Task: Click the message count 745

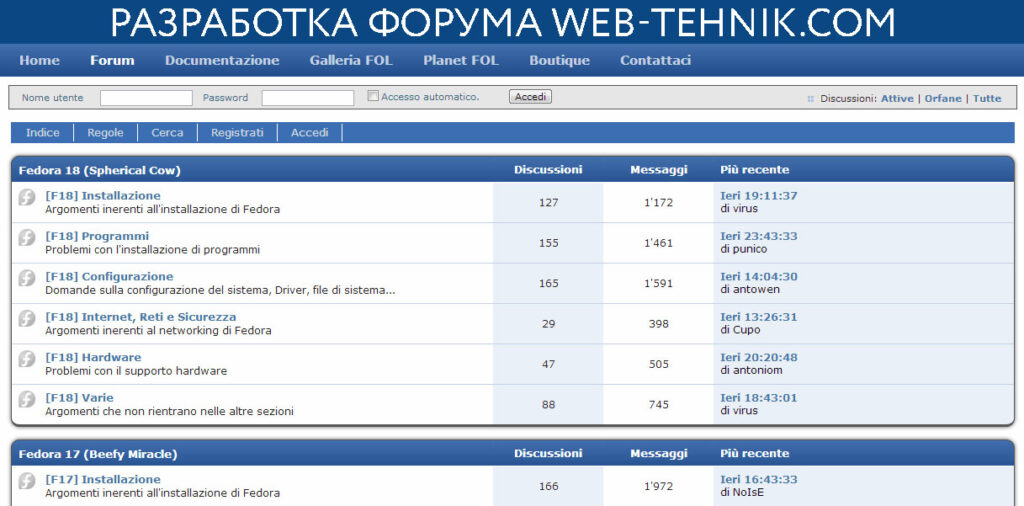Action: [x=658, y=405]
